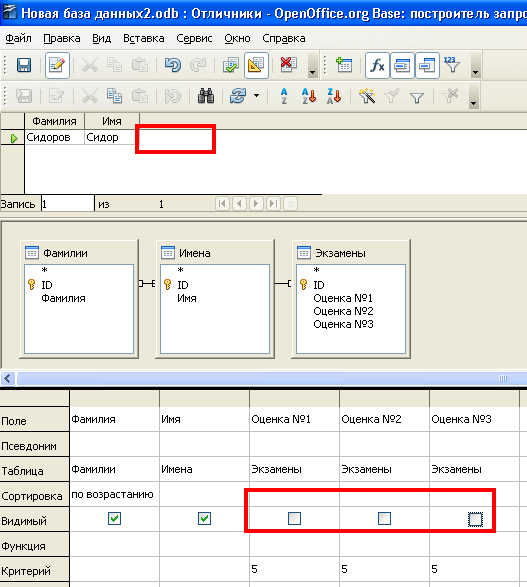Click the Add Tables icon

pyautogui.click(x=344, y=66)
